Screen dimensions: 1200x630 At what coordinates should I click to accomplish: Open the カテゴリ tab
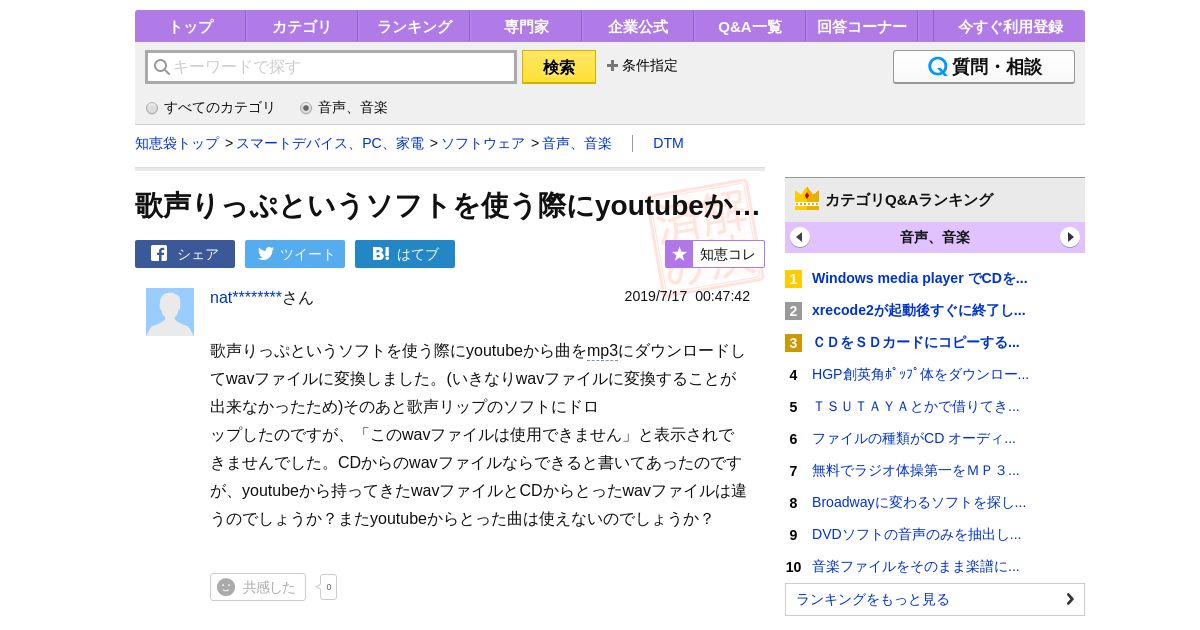[301, 26]
